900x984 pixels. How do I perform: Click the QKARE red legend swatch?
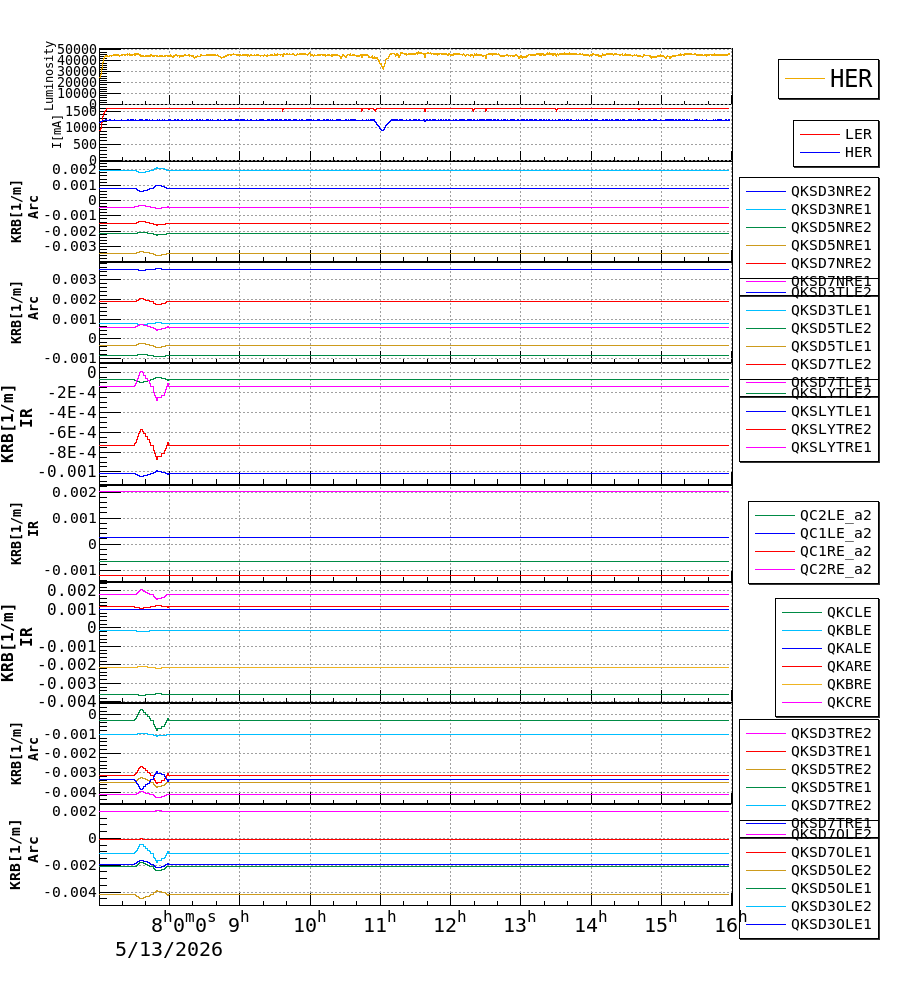click(x=801, y=666)
